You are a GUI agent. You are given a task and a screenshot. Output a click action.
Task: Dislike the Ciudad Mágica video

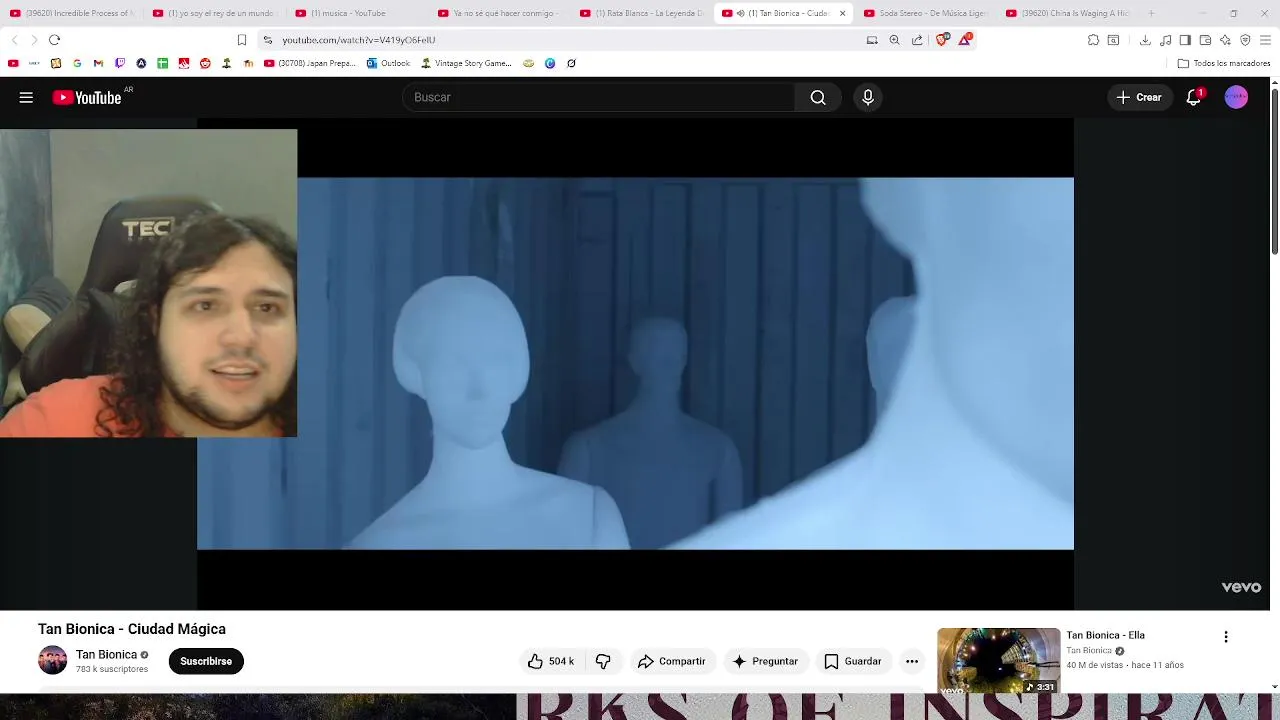coord(603,661)
